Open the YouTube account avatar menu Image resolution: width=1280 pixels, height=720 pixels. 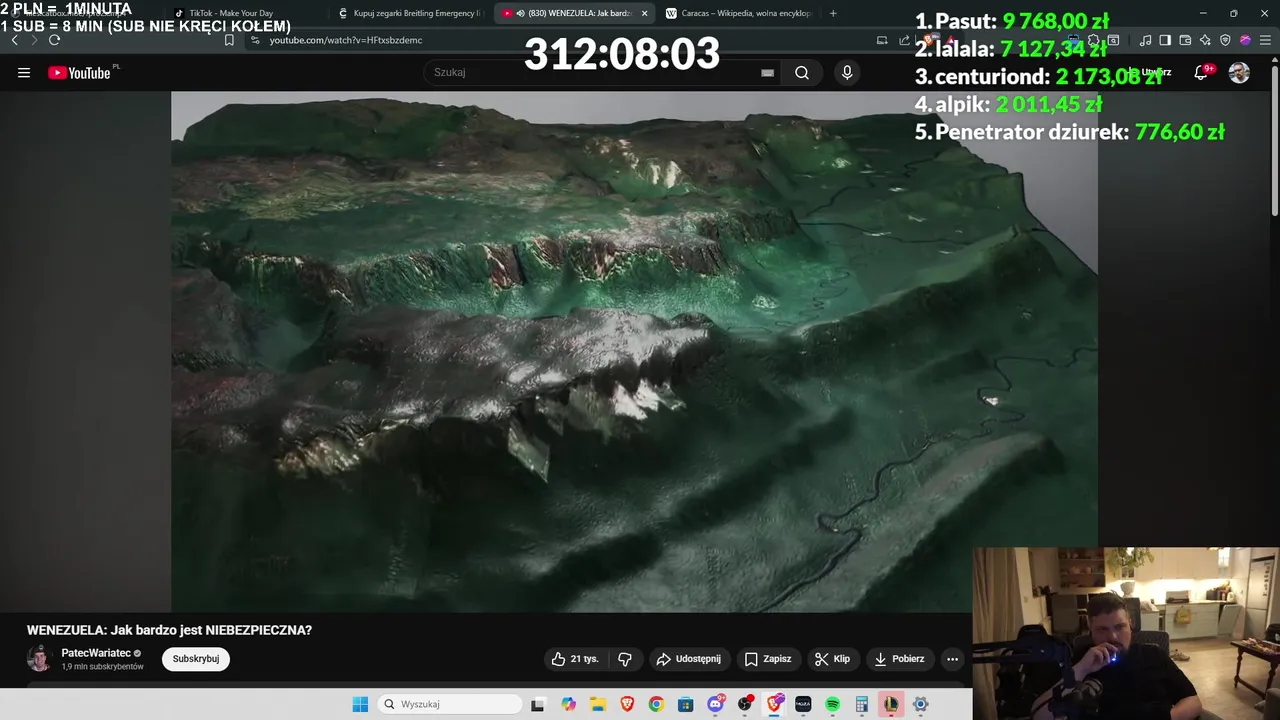tap(1239, 72)
